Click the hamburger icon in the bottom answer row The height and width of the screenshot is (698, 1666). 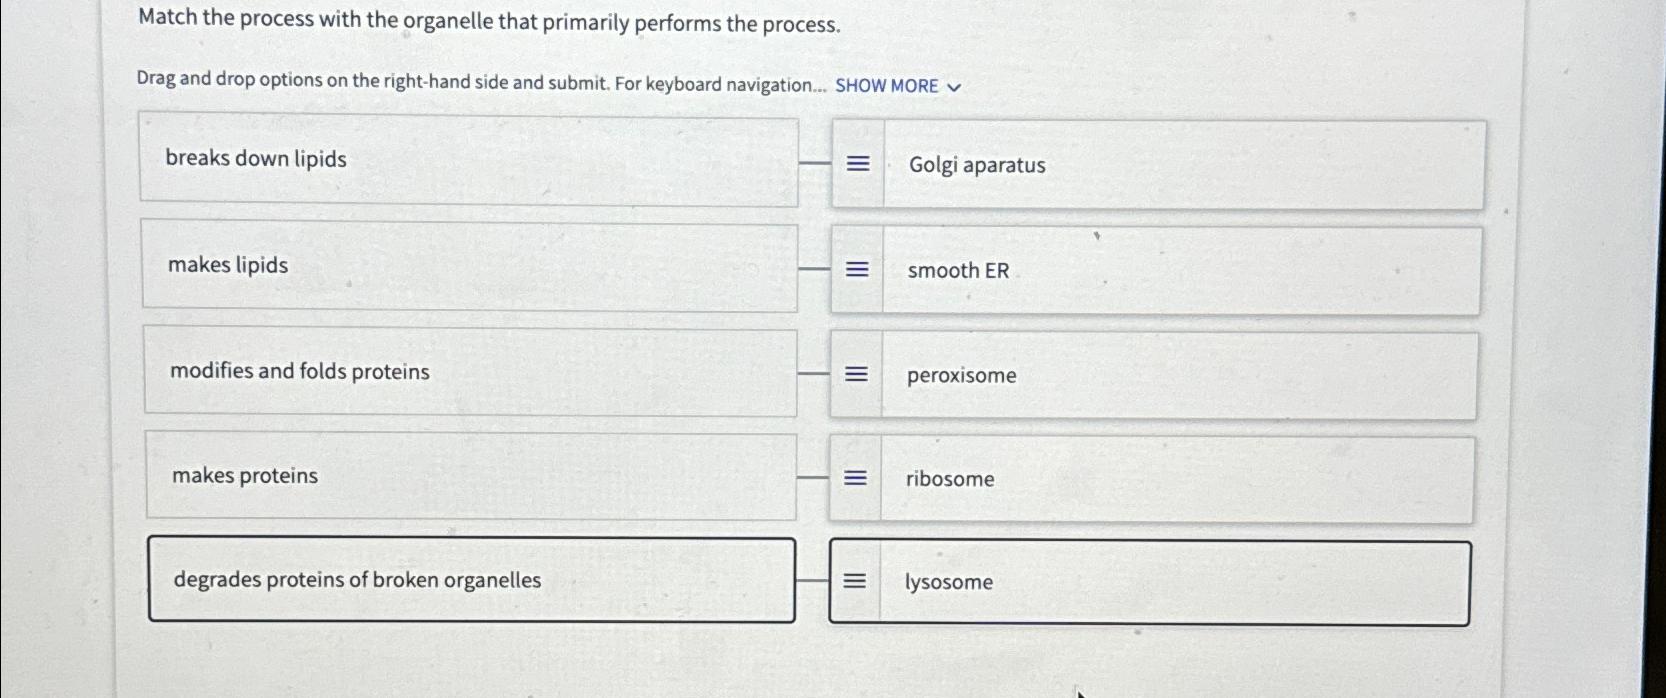[857, 580]
